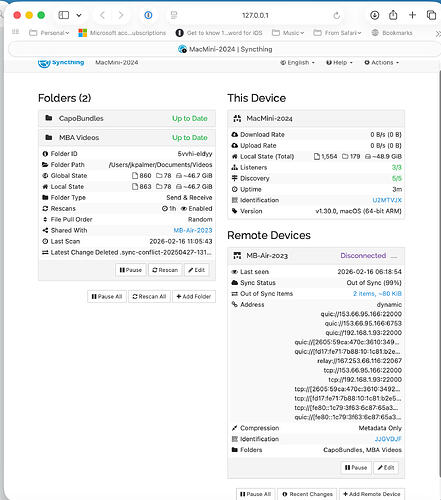Open Recent Changes
The height and width of the screenshot is (500, 441).
pos(307,494)
